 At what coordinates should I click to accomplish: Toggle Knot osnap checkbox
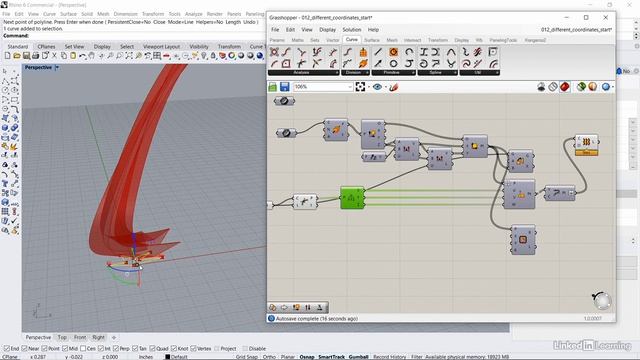pyautogui.click(x=174, y=349)
